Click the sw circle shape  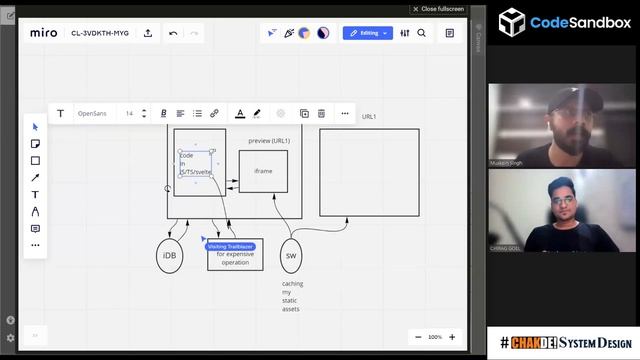point(291,256)
